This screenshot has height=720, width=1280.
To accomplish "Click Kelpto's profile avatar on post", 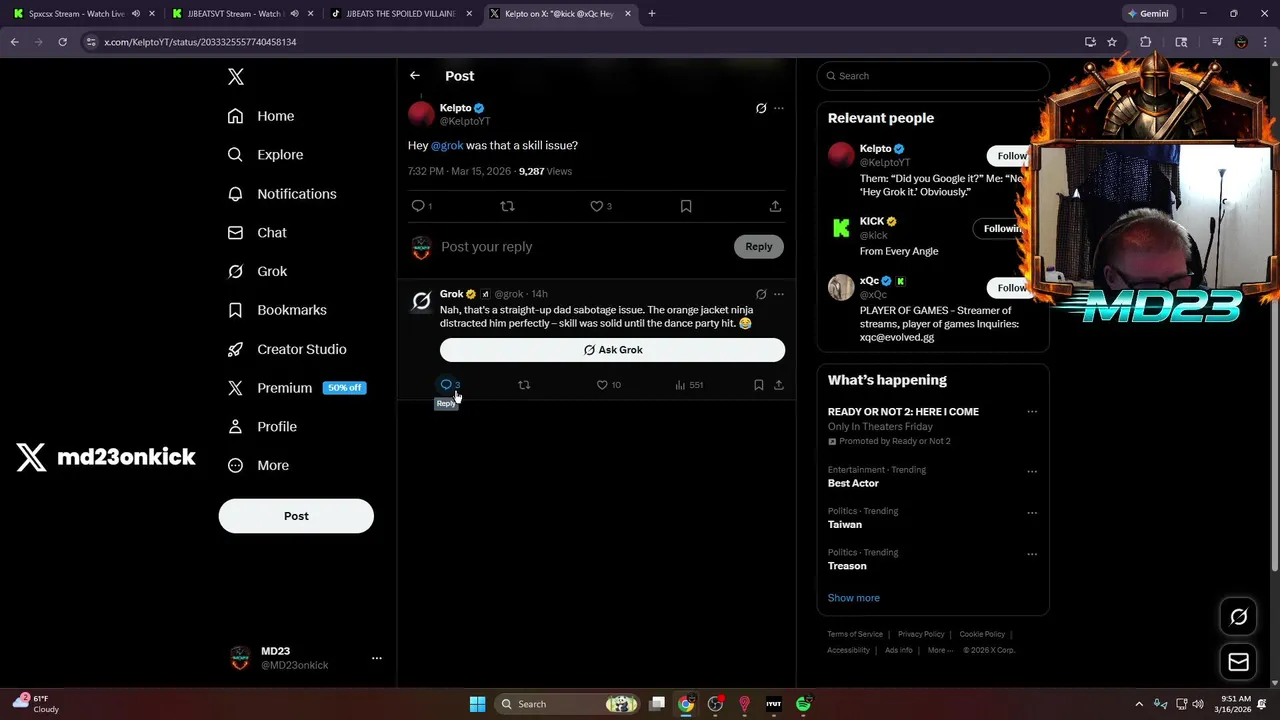I will (x=421, y=113).
